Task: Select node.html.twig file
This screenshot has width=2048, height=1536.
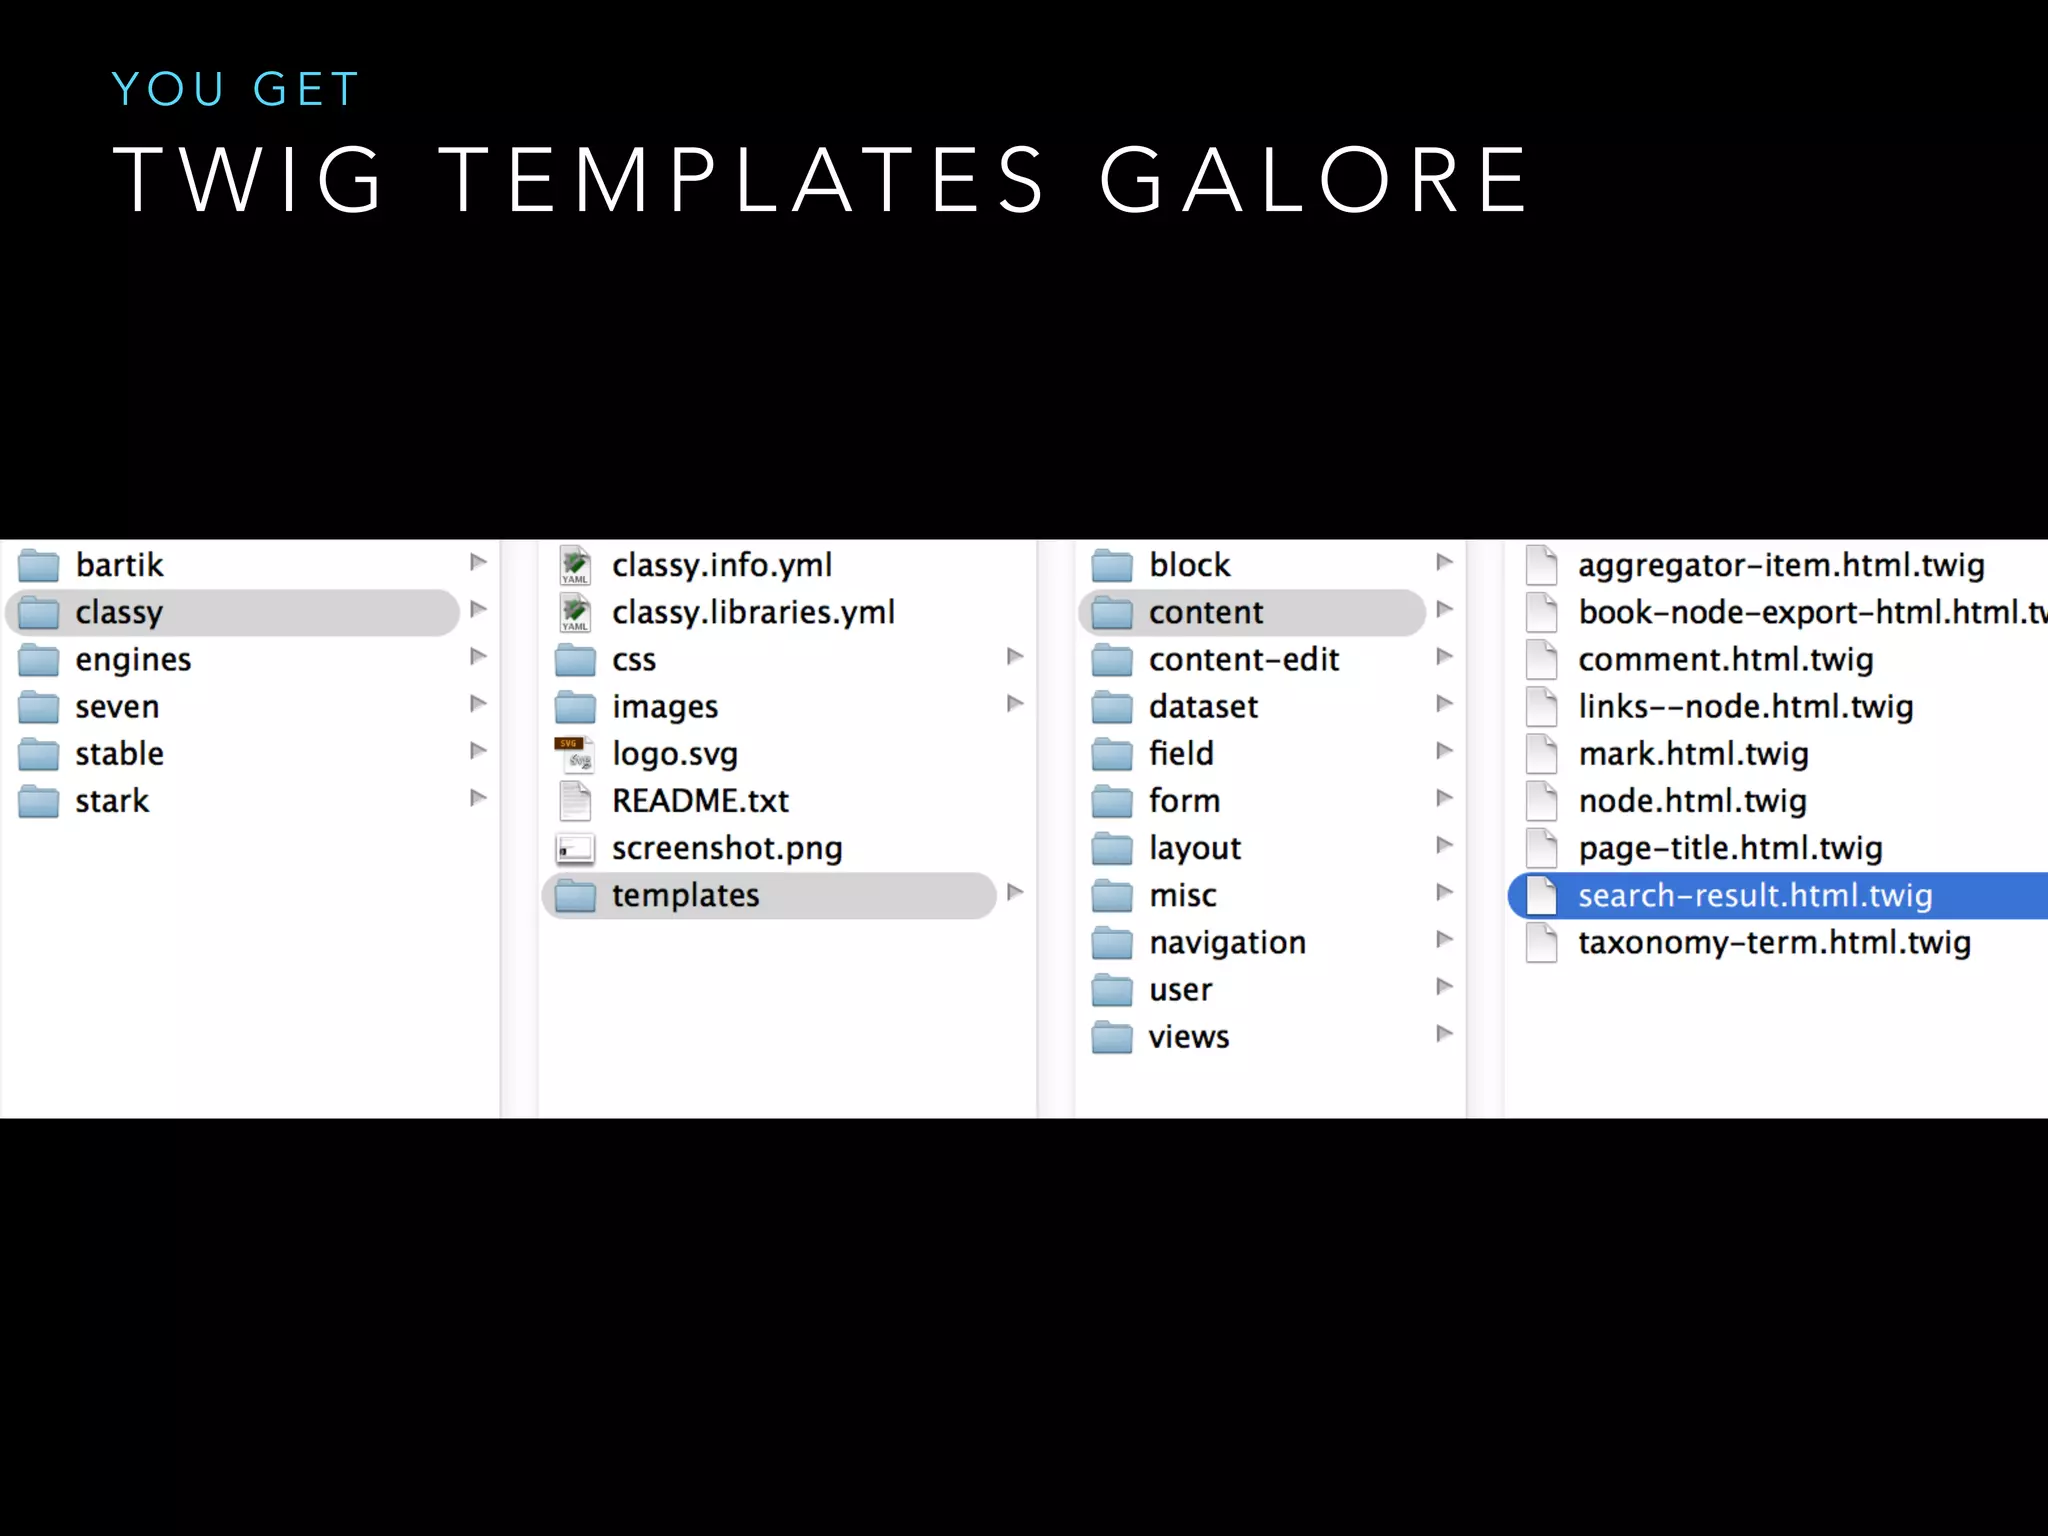Action: 1692,801
